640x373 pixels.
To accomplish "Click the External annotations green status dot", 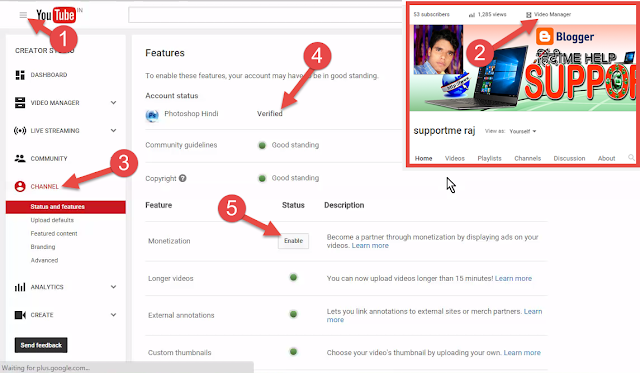I will pyautogui.click(x=293, y=314).
